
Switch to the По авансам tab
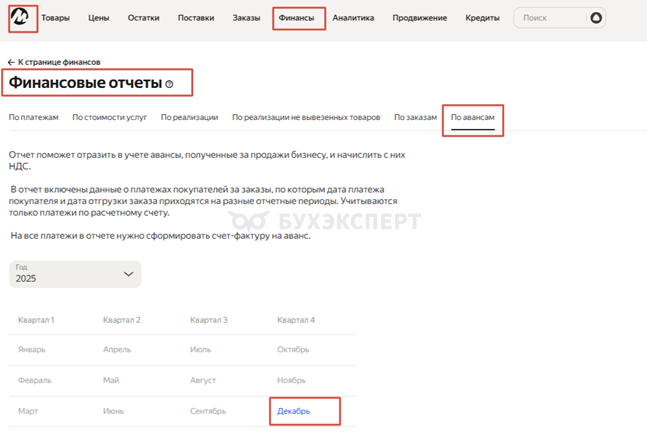coord(472,117)
